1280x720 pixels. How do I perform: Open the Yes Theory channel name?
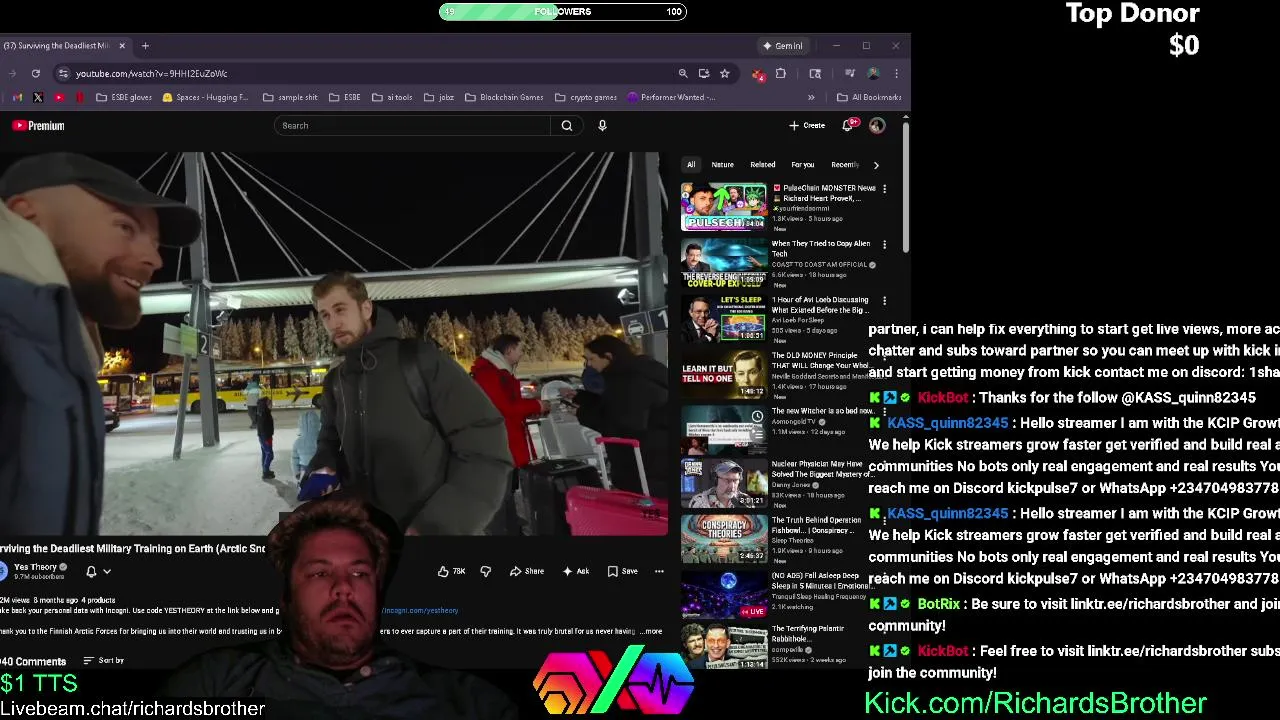(x=35, y=567)
